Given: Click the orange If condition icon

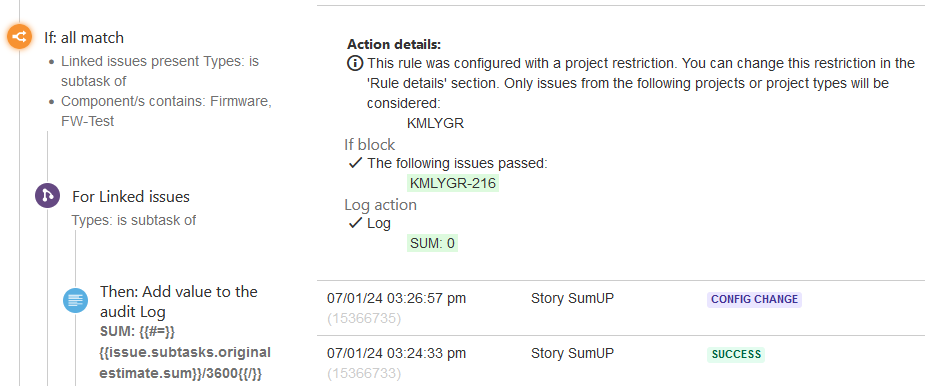Looking at the screenshot, I should pyautogui.click(x=19, y=38).
